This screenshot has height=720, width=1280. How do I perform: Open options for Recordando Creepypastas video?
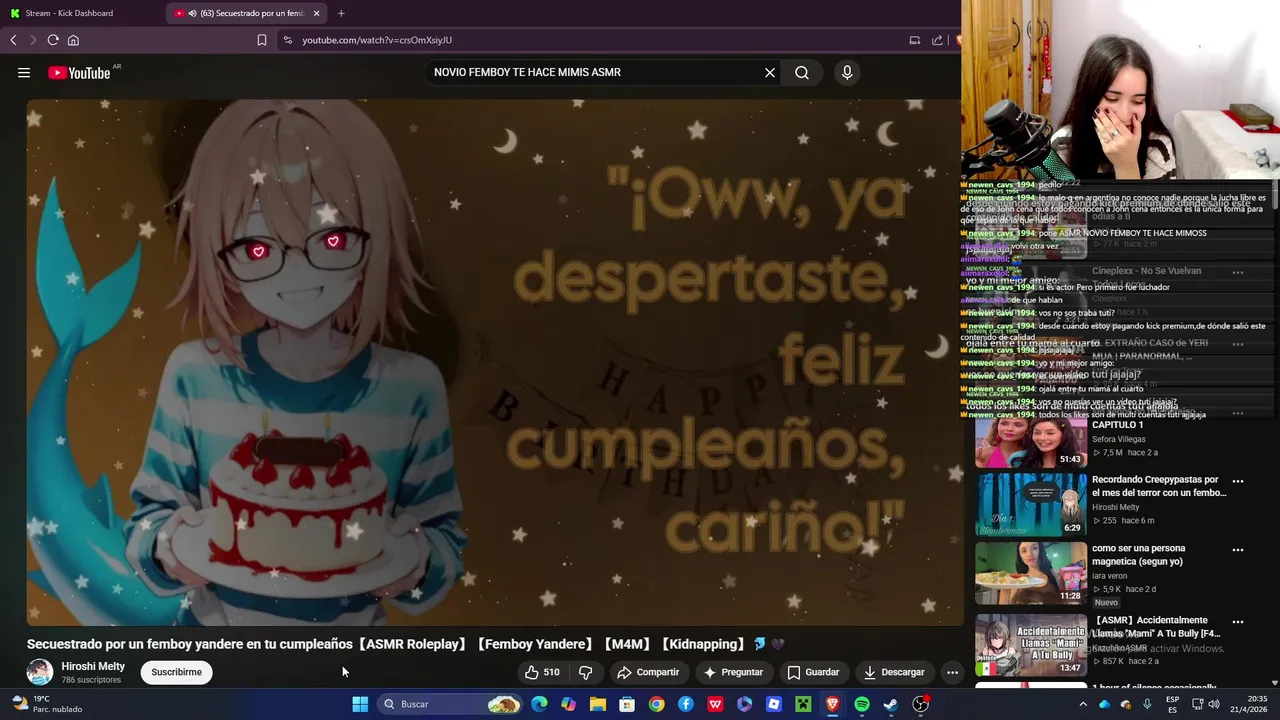1238,481
